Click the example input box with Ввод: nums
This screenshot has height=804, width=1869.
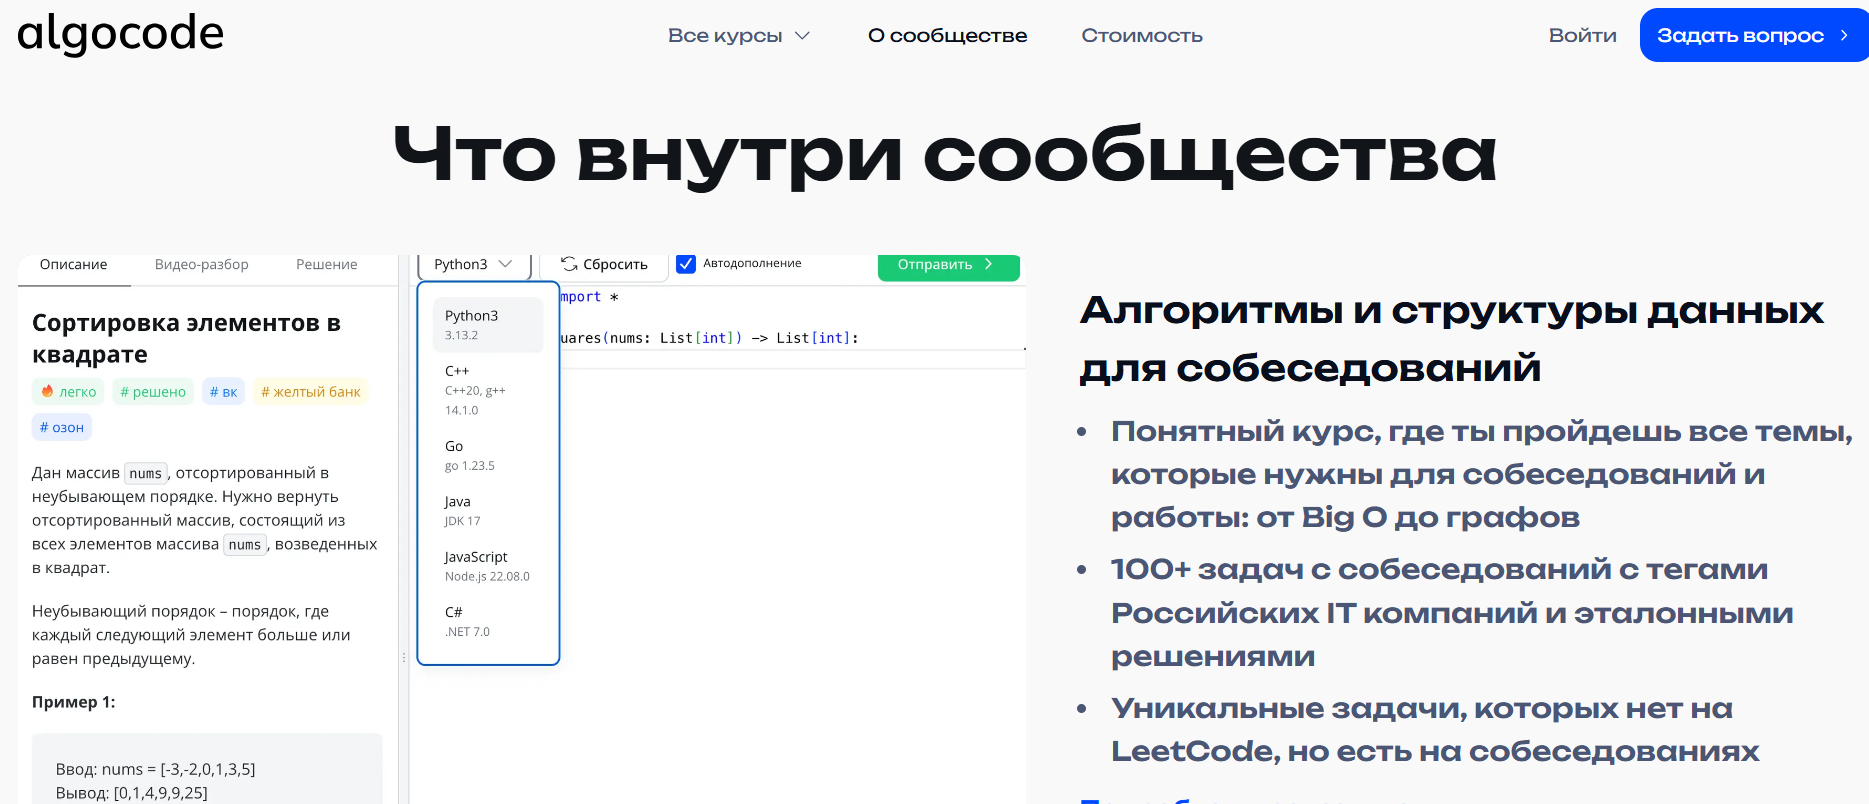(x=207, y=770)
